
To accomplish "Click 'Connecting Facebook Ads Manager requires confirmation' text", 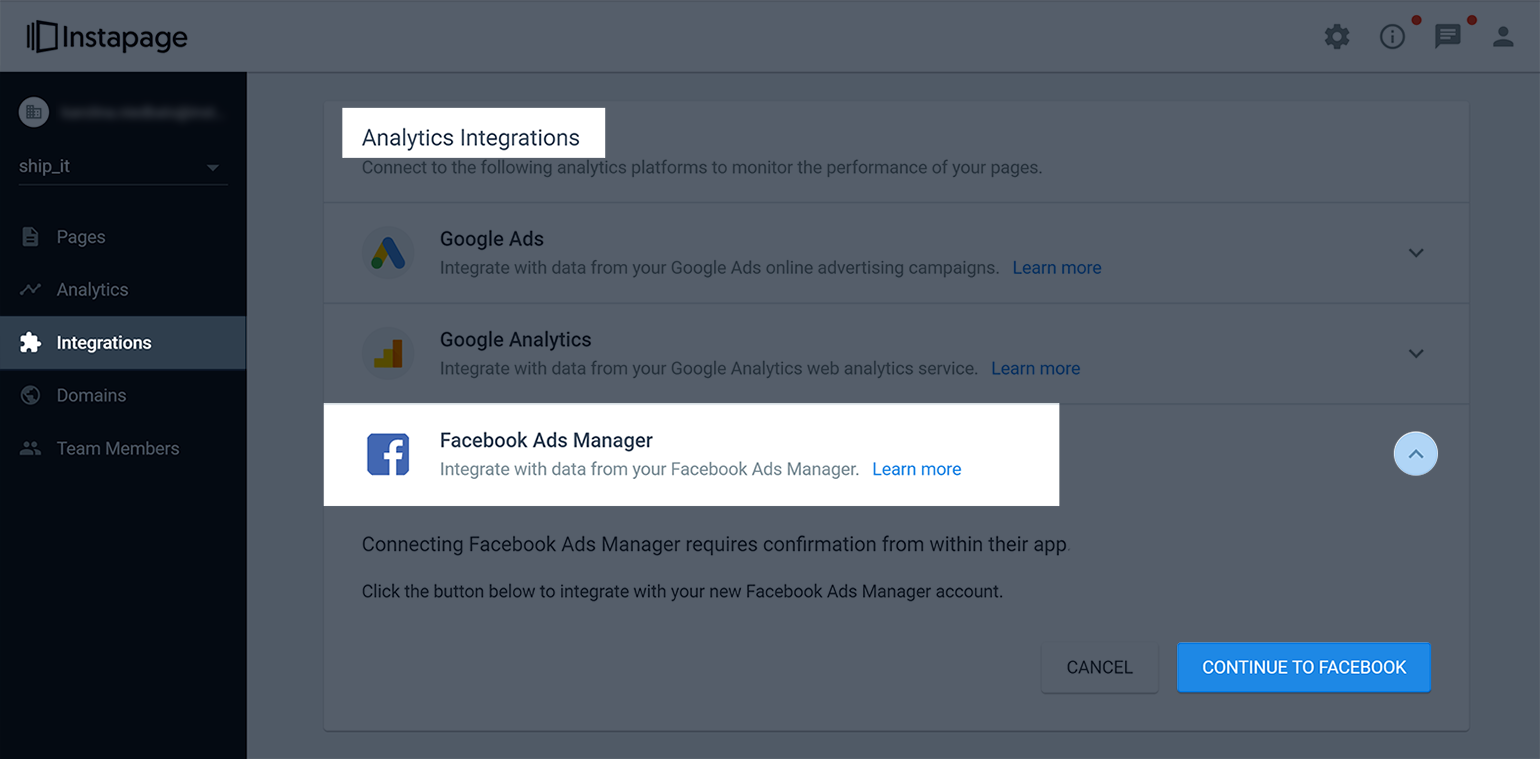I will pyautogui.click(x=715, y=545).
